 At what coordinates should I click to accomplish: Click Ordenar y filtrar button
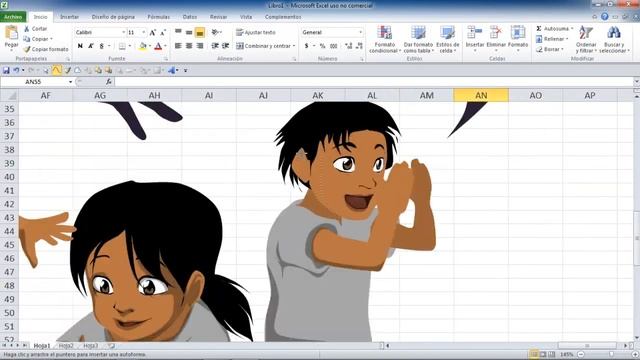[586, 40]
